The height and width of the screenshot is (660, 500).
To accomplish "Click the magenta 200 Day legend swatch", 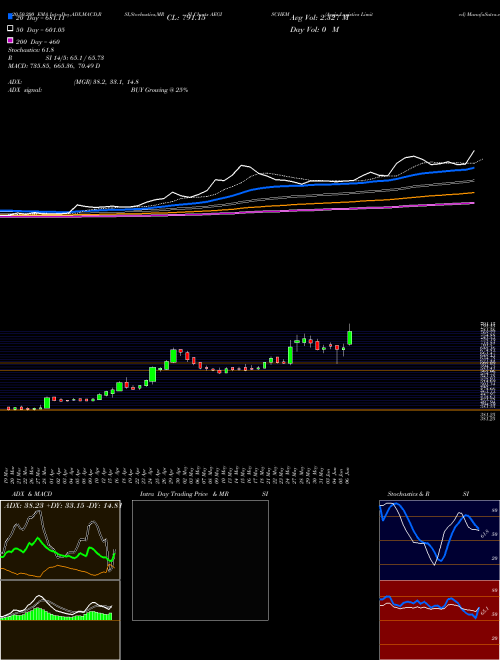I will pyautogui.click(x=11, y=40).
